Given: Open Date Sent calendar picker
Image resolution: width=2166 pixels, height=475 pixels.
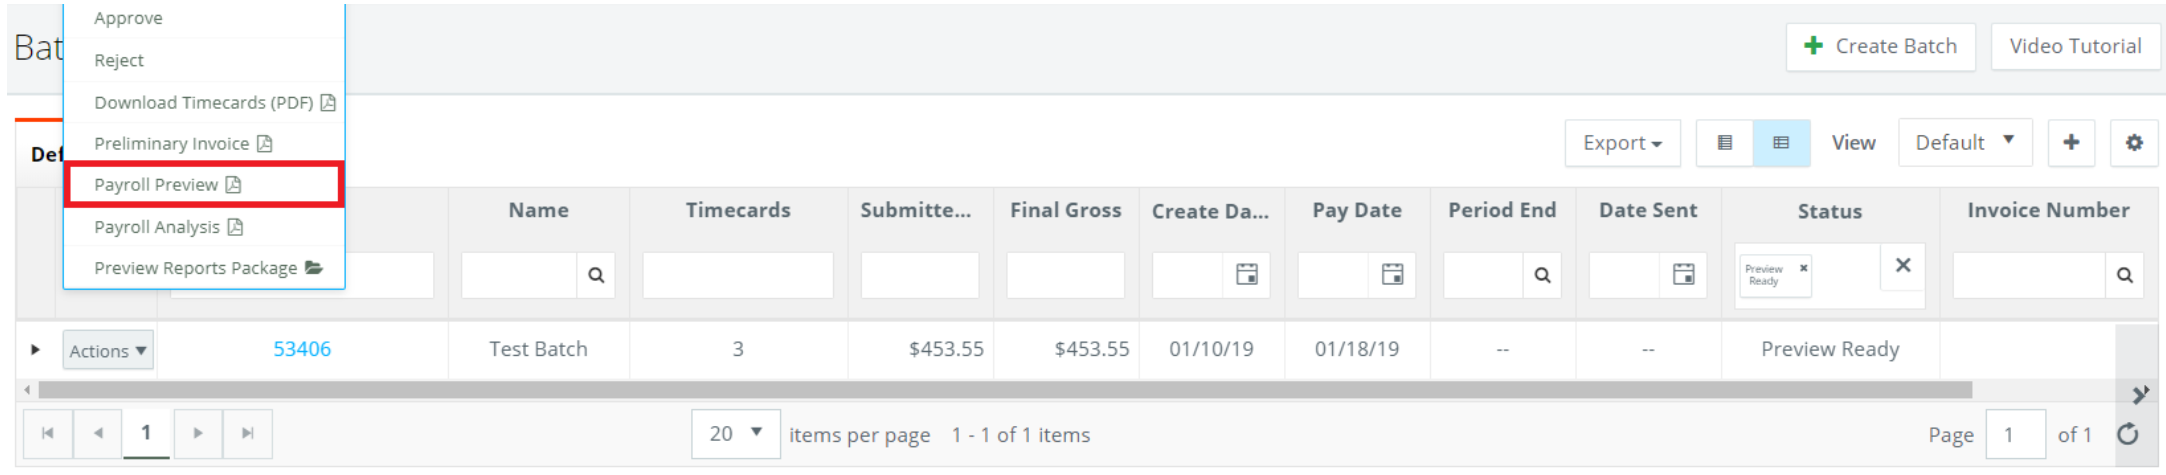Looking at the screenshot, I should pyautogui.click(x=1683, y=274).
